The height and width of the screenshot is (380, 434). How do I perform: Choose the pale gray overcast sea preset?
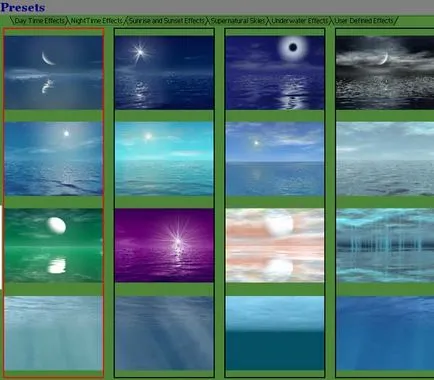(x=385, y=159)
